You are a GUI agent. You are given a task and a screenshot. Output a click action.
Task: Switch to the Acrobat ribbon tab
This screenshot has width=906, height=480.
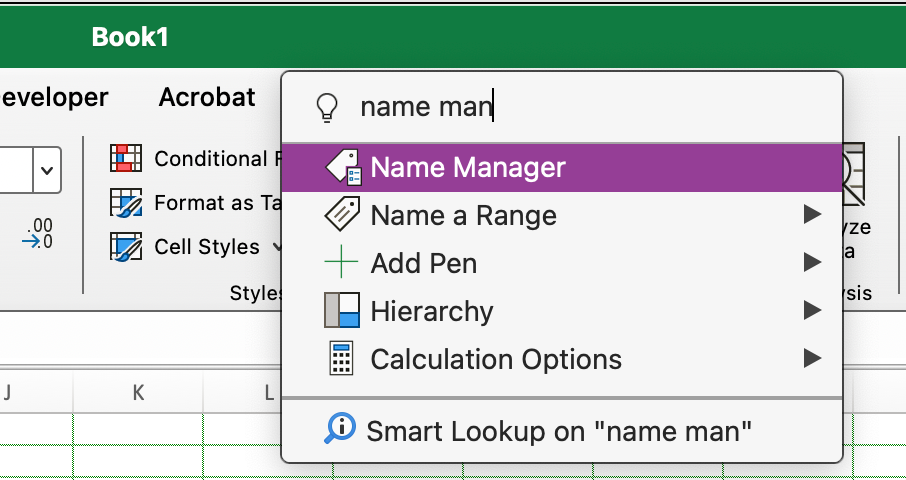click(207, 97)
